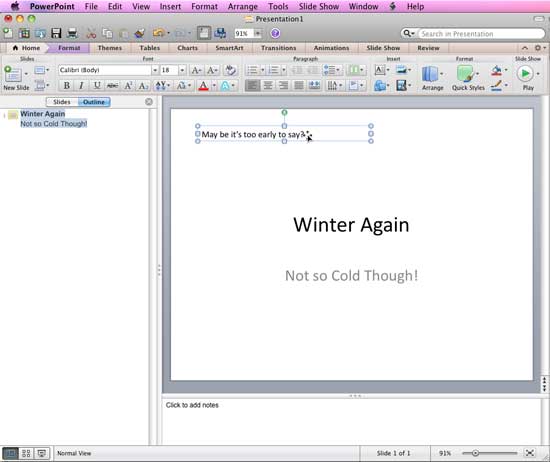Click the Copy icon in toolbar
The image size is (550, 462).
click(x=107, y=33)
